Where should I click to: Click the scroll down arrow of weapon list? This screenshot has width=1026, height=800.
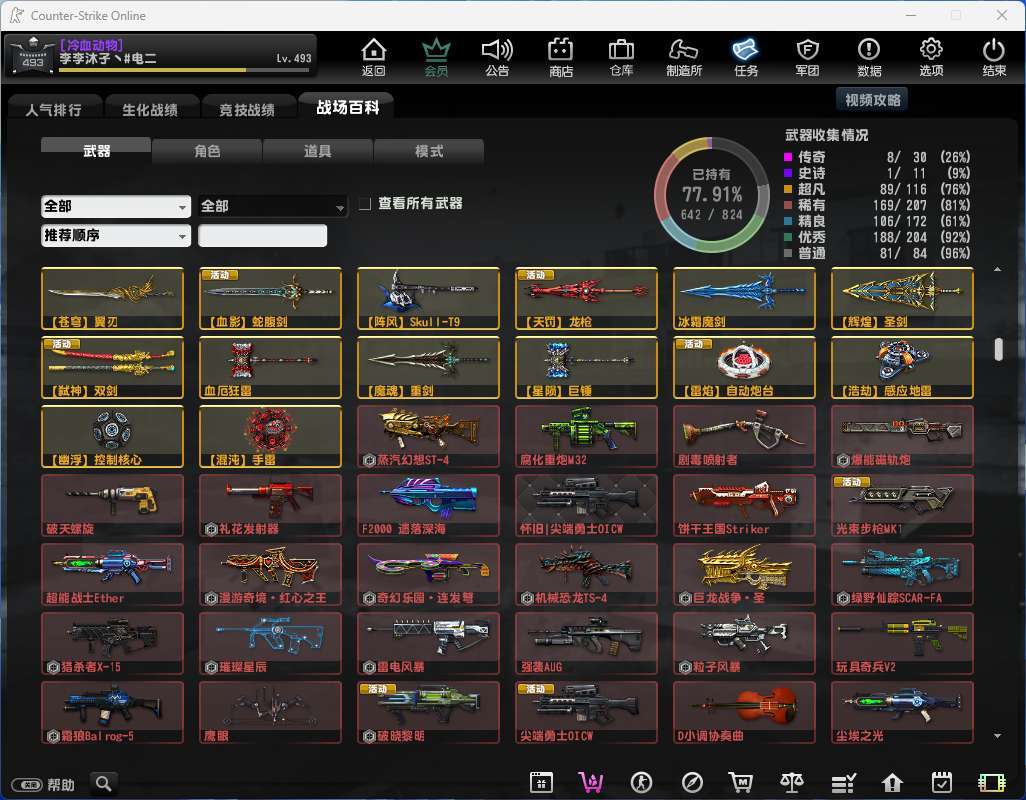(998, 736)
